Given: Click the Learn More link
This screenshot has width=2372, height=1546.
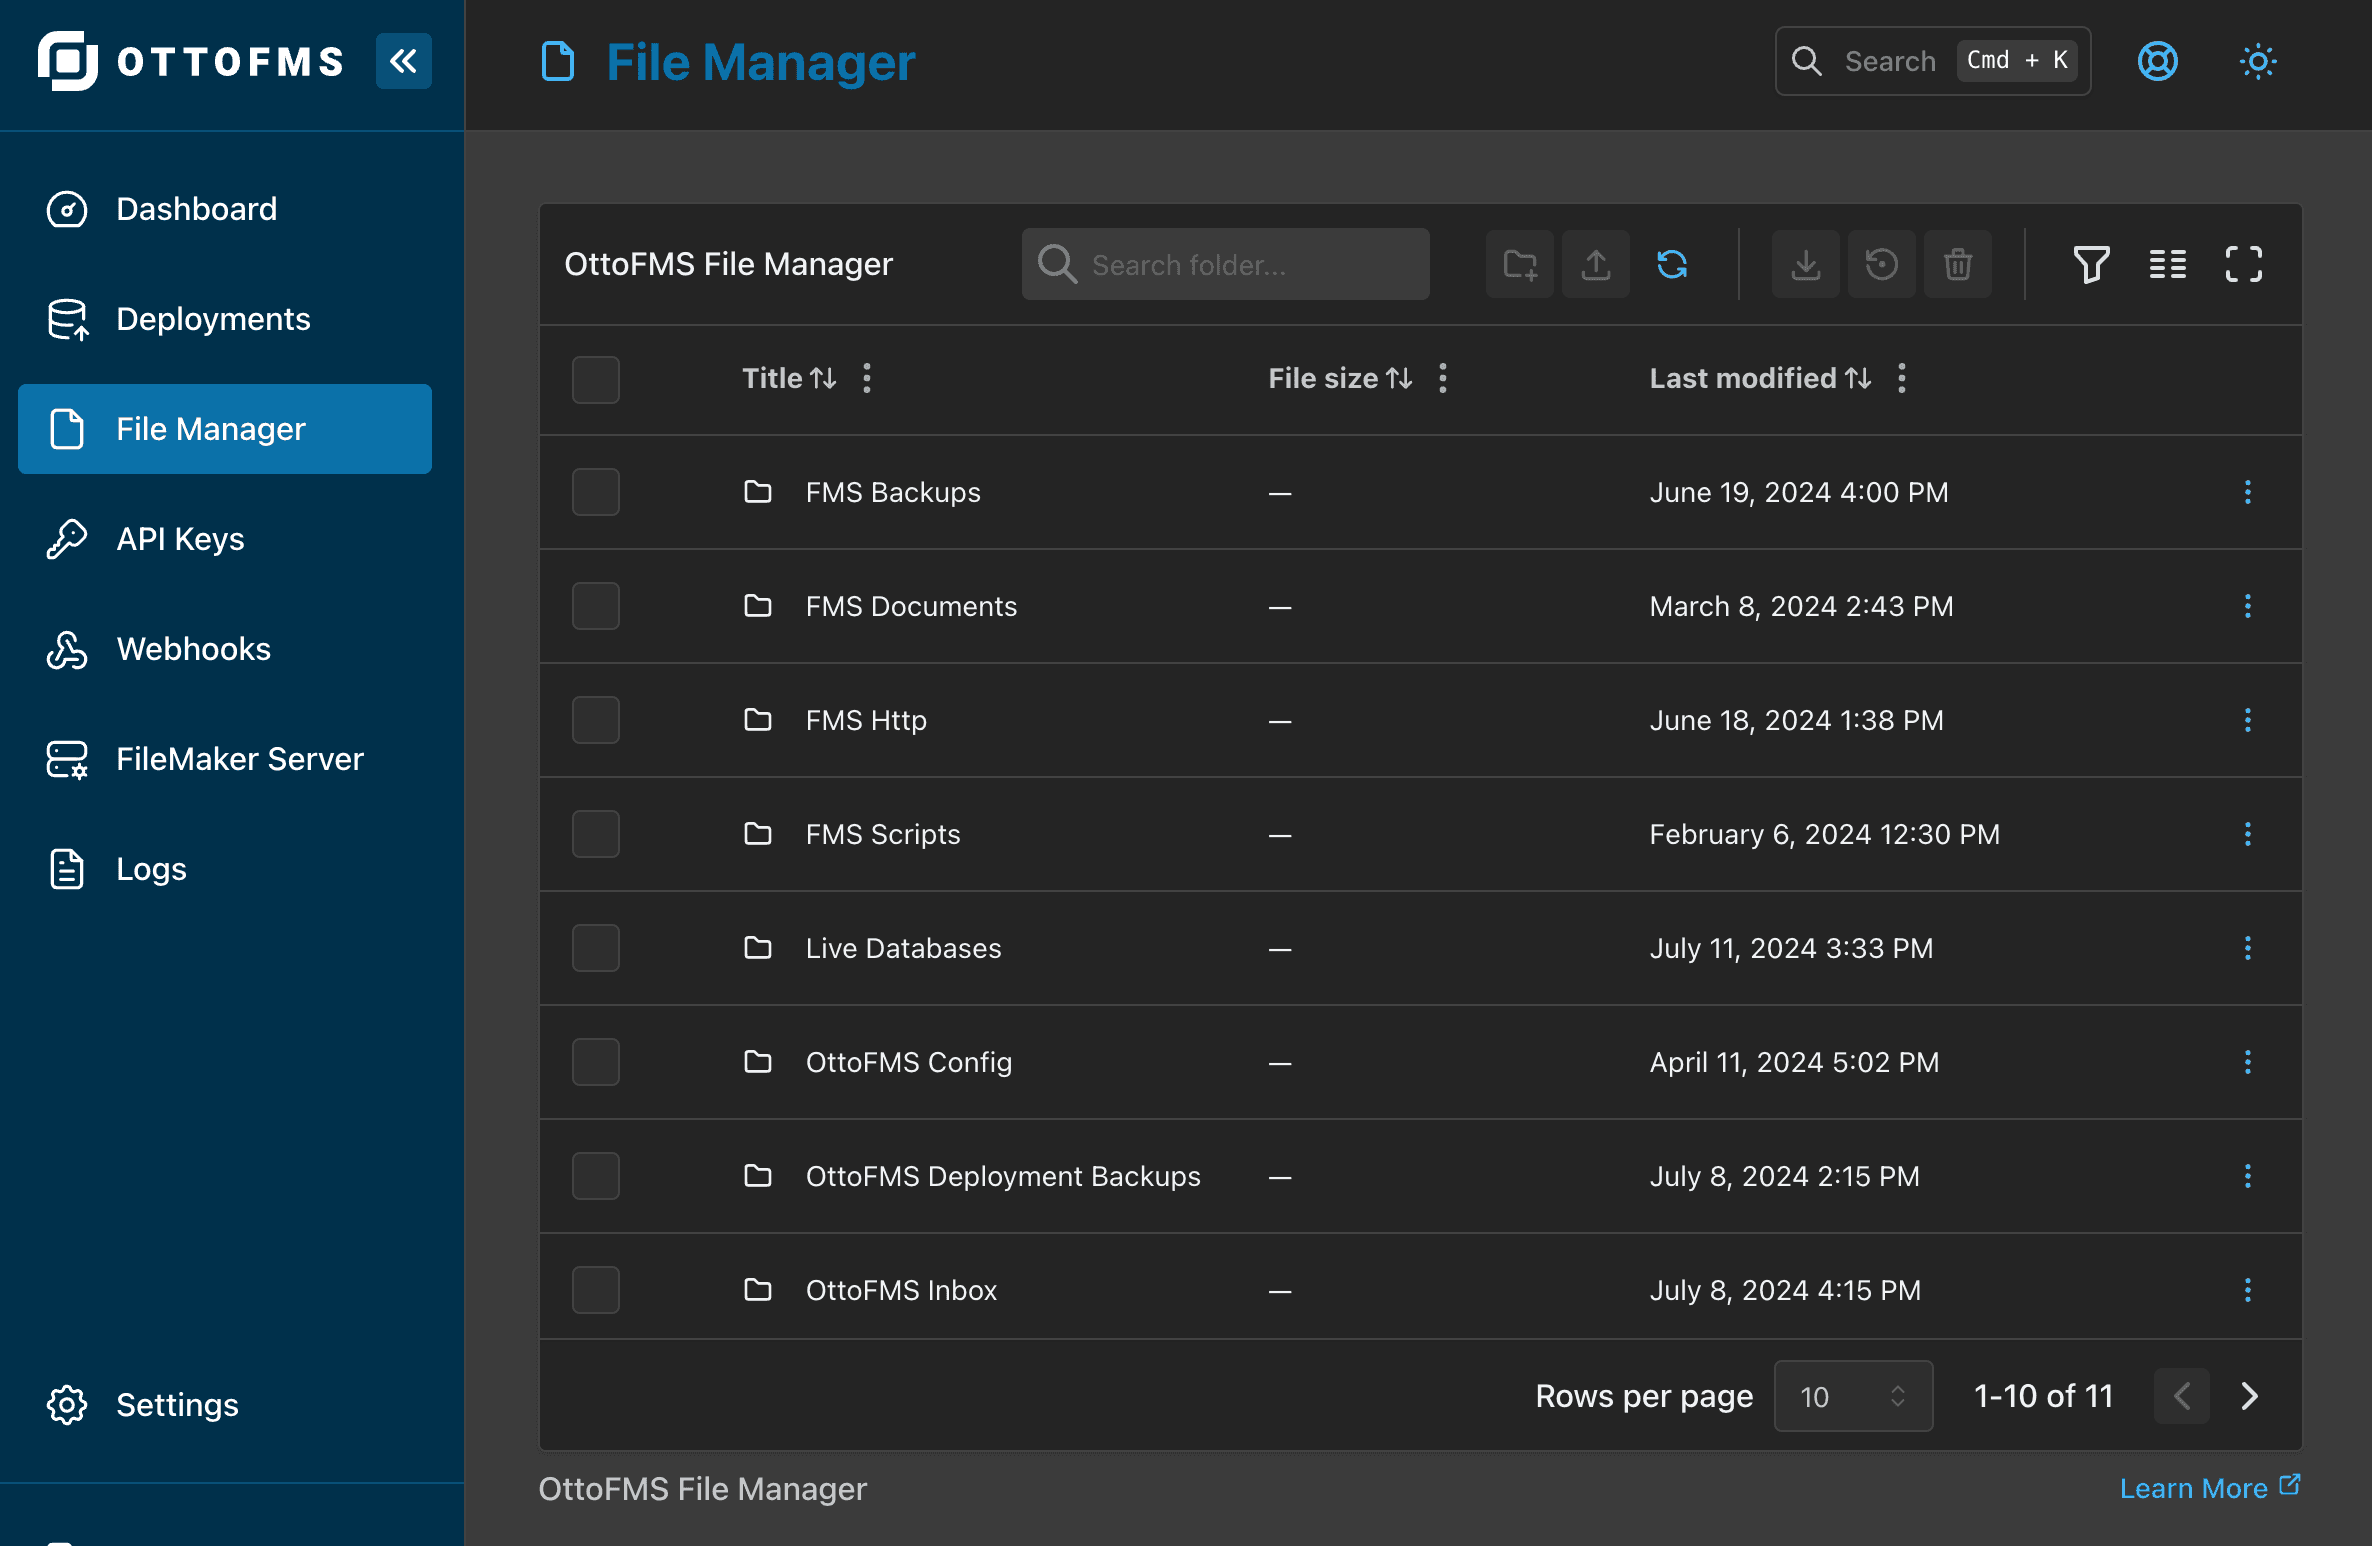Looking at the screenshot, I should (2196, 1488).
